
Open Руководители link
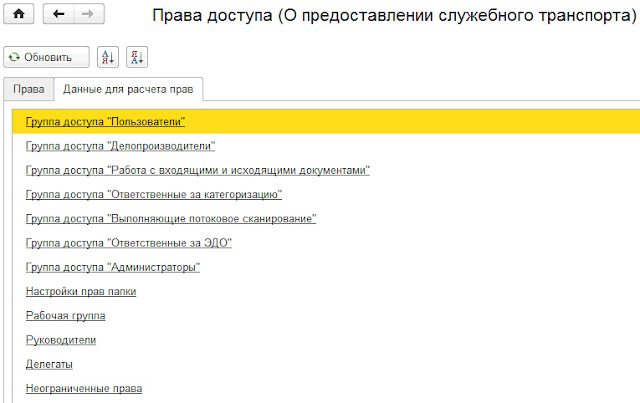[61, 340]
